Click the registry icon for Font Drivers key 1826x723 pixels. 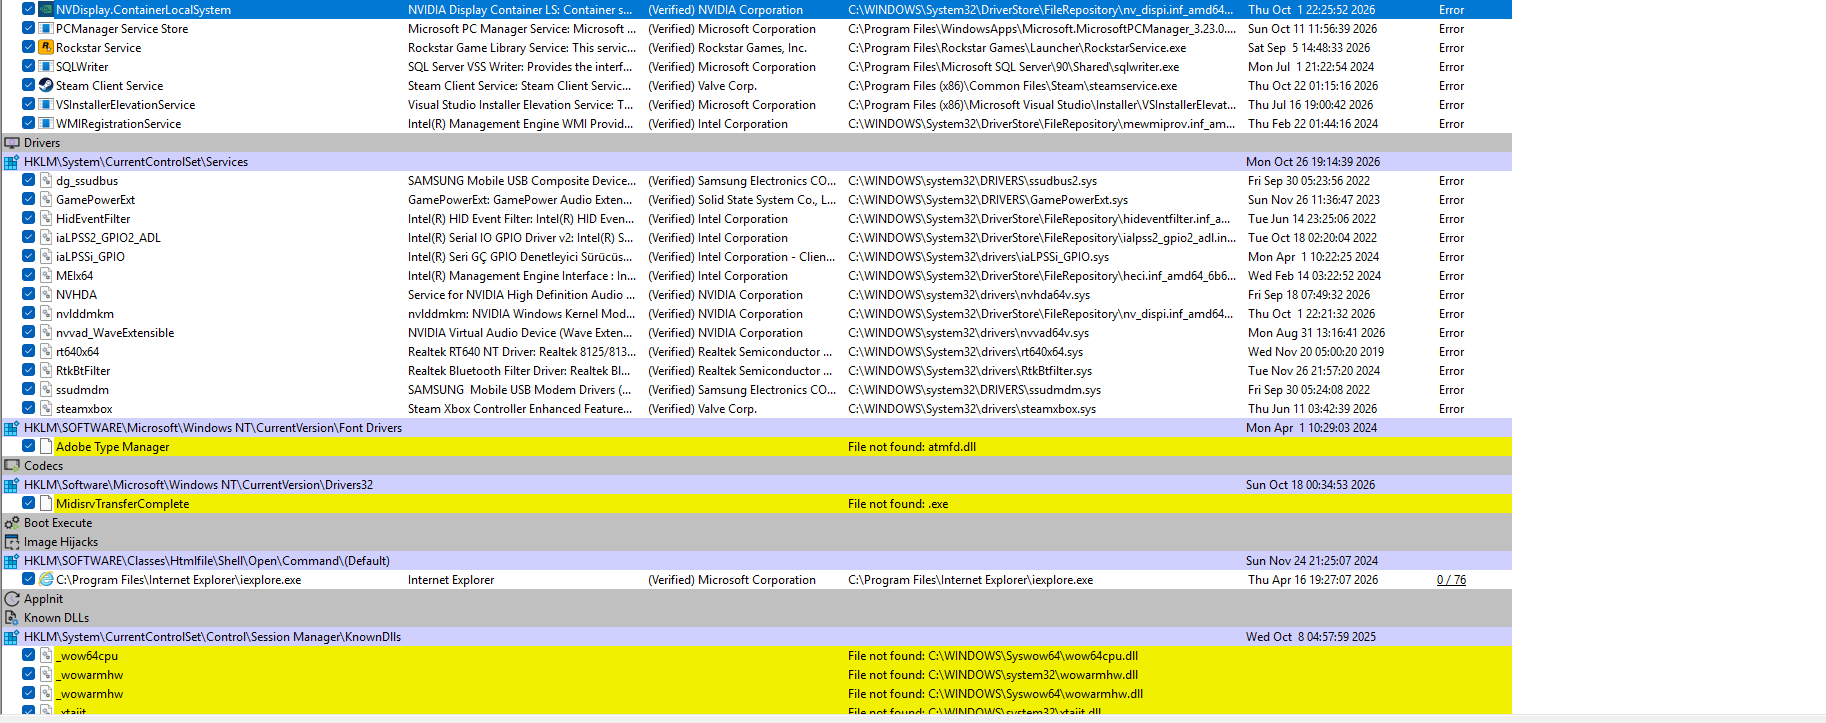12,428
